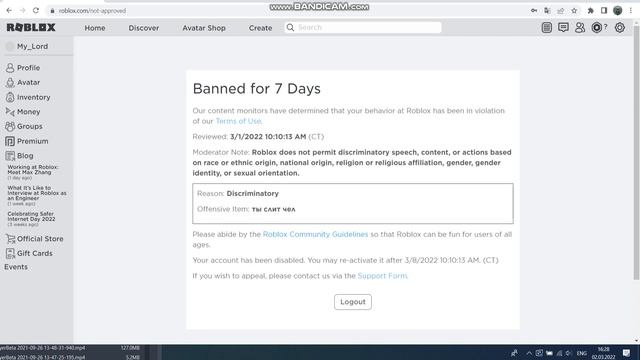Open Inventory in the sidebar
Screen dimensions: 640x360
(x=28, y=97)
